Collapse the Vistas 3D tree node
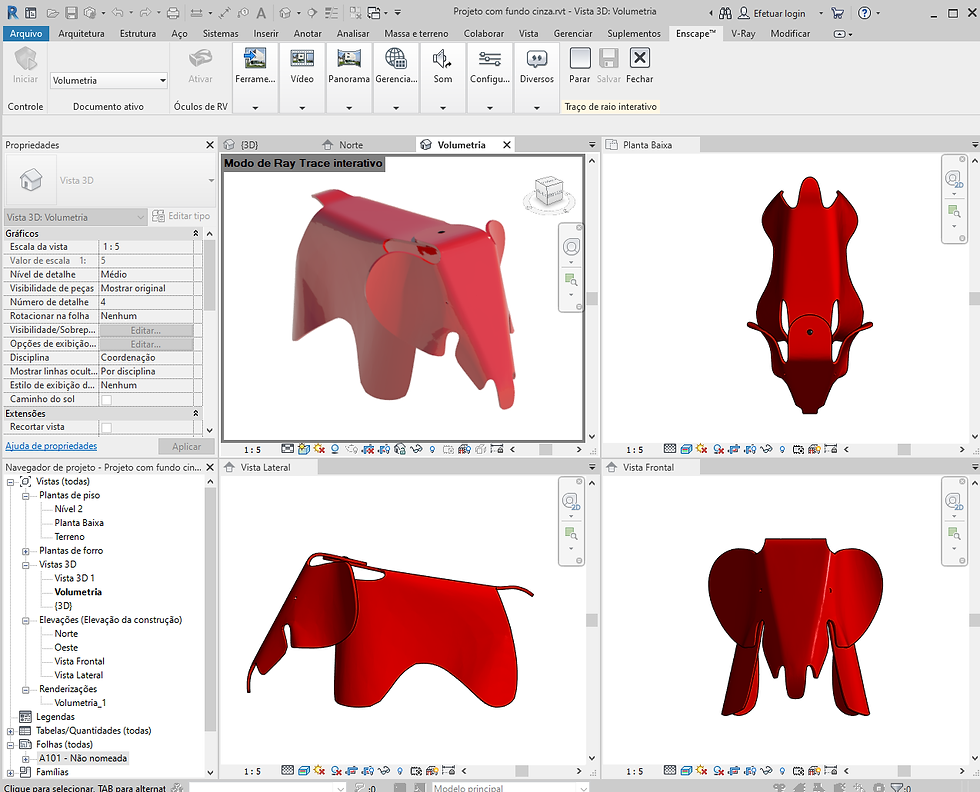The height and width of the screenshot is (792, 980). (26, 564)
